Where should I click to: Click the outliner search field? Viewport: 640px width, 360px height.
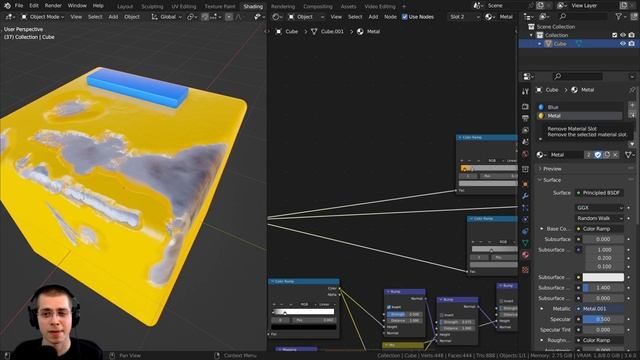click(x=583, y=16)
